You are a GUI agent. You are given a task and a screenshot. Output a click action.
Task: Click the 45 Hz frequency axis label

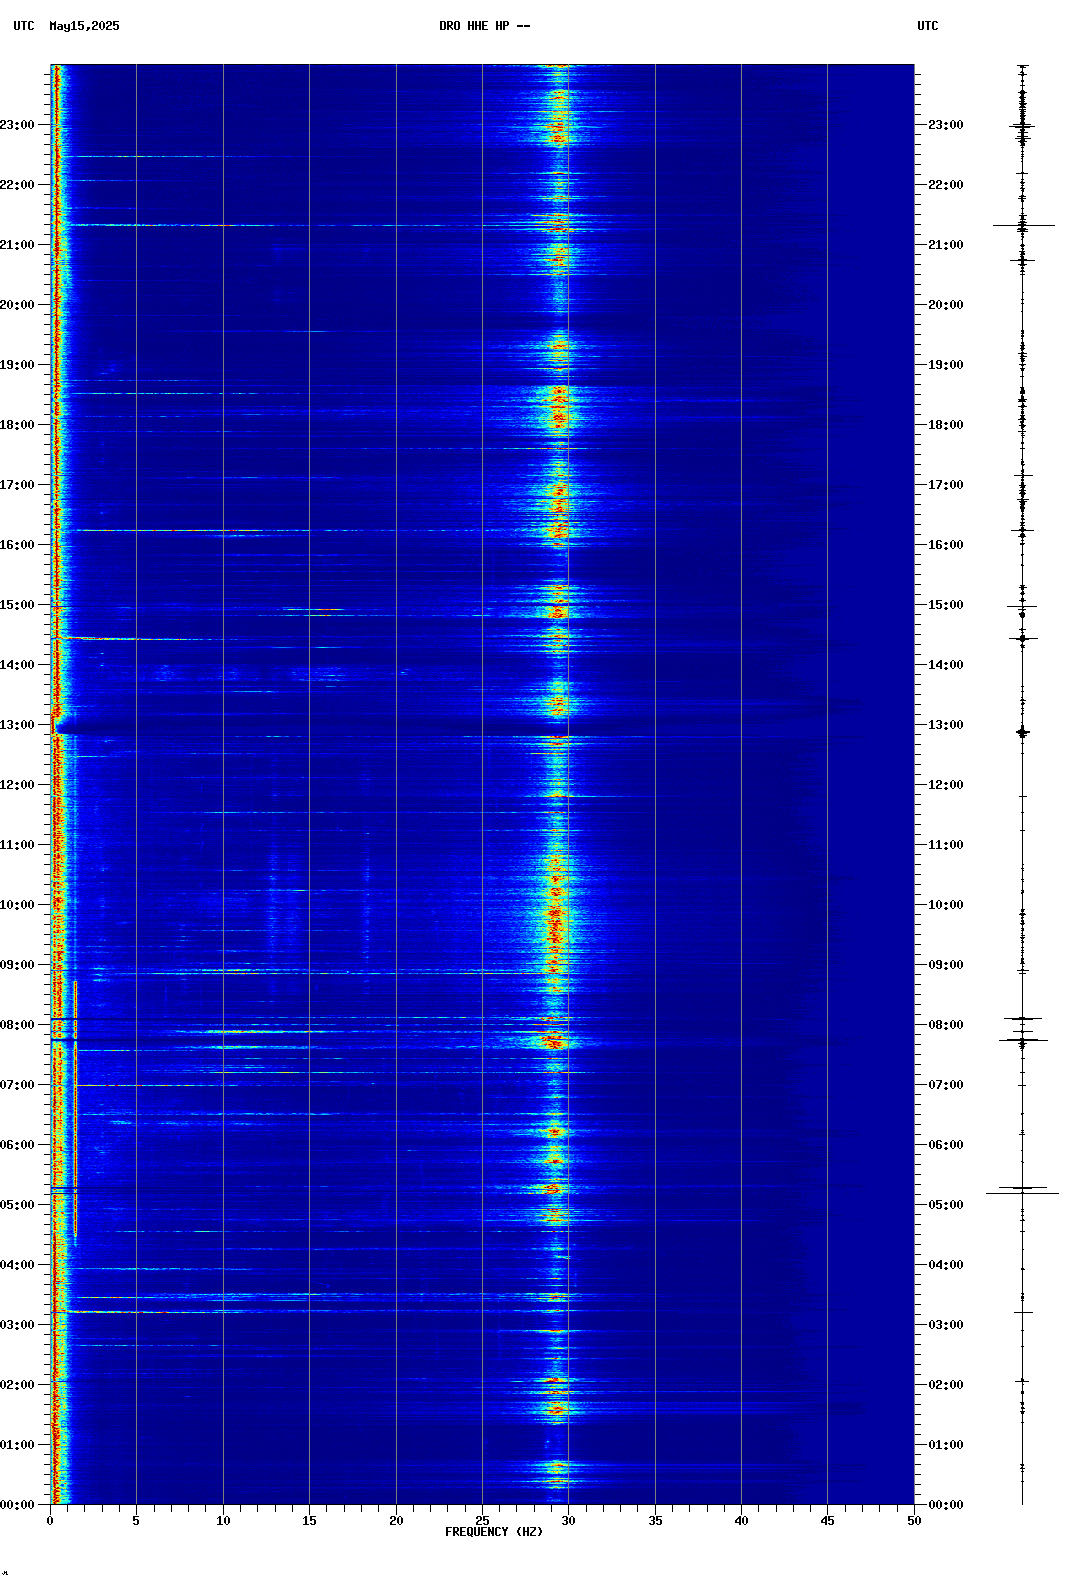coord(827,1521)
